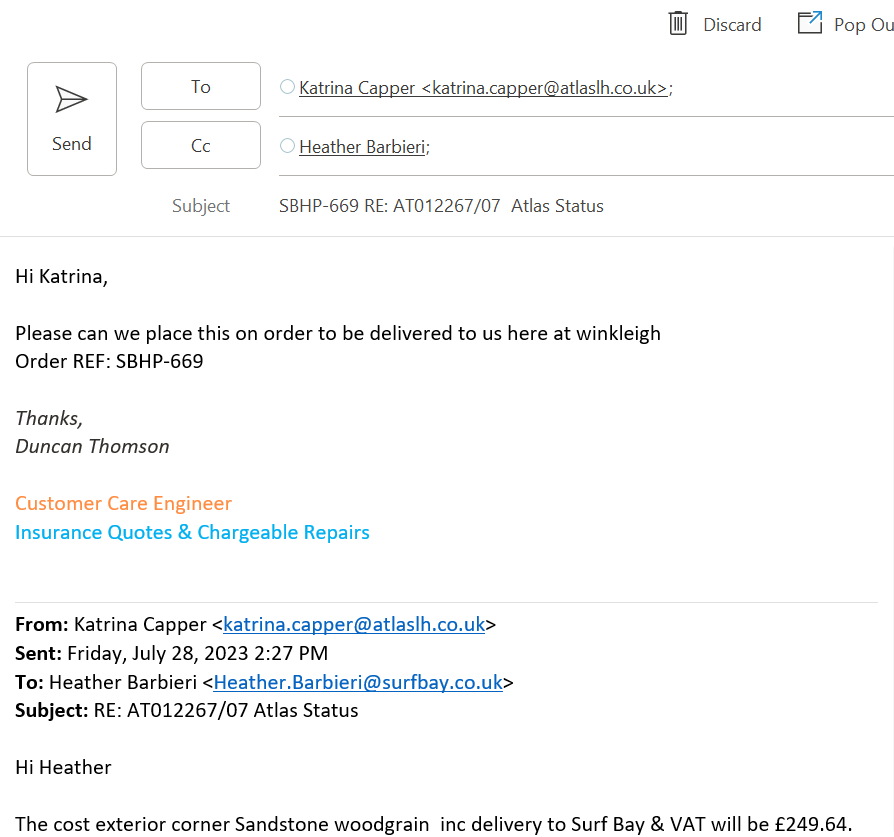Click the orange 'Customer Care Engineer' title

(x=124, y=503)
